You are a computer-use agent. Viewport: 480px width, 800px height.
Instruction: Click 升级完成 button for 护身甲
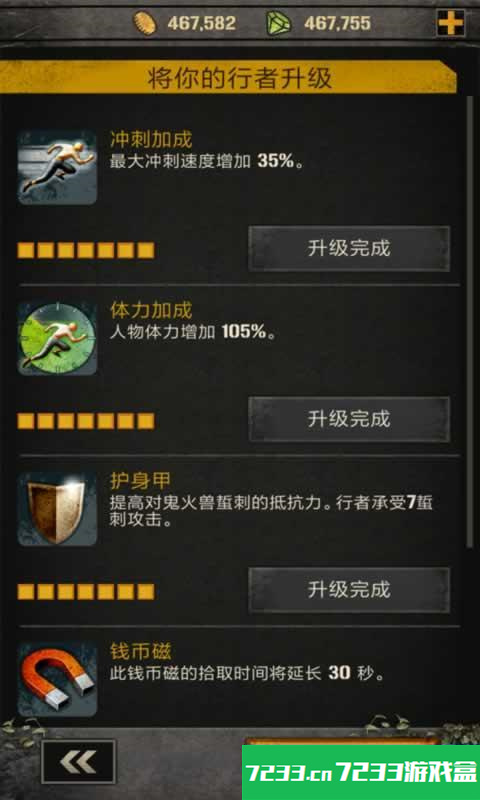349,590
